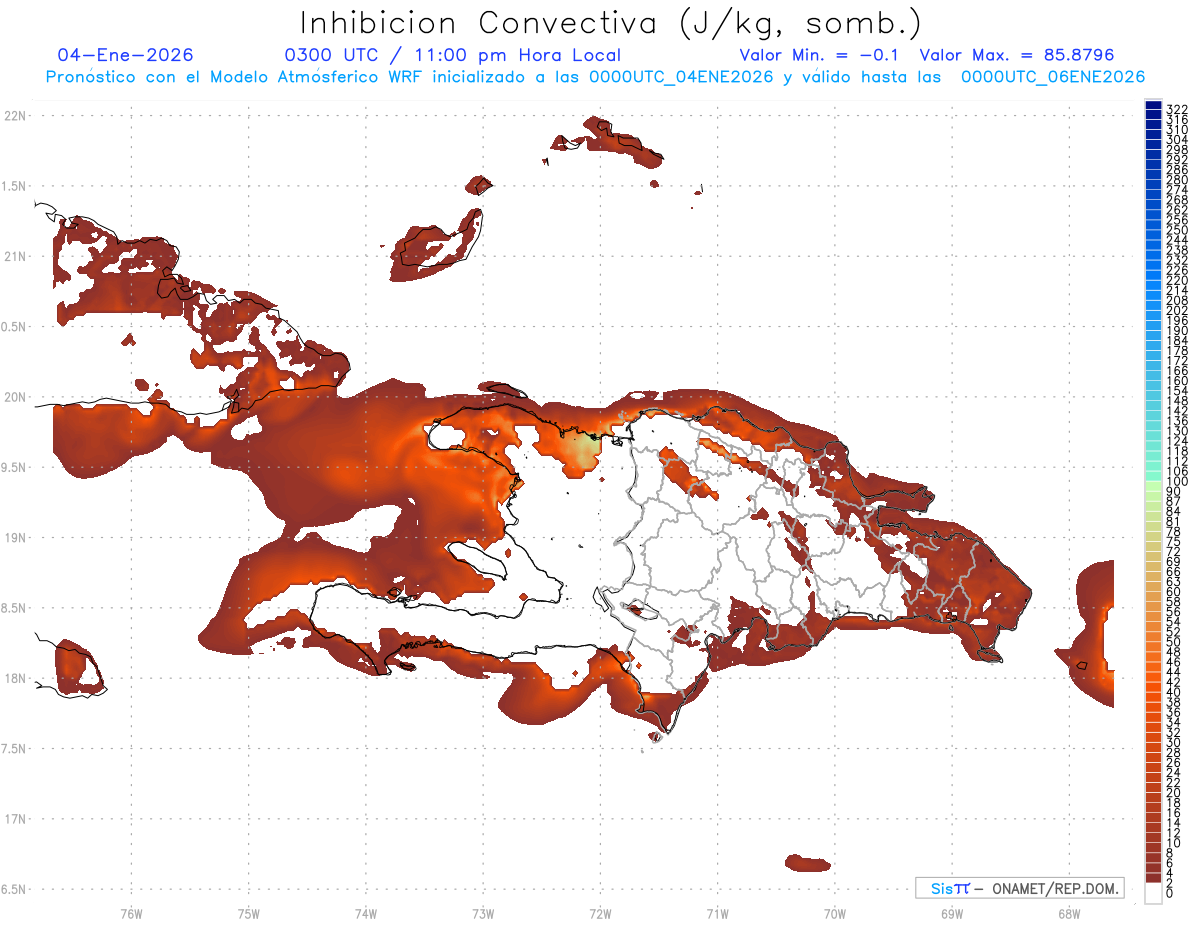The width and height of the screenshot is (1200, 927).
Task: Click the '20N' latitude label
Action: point(16,397)
